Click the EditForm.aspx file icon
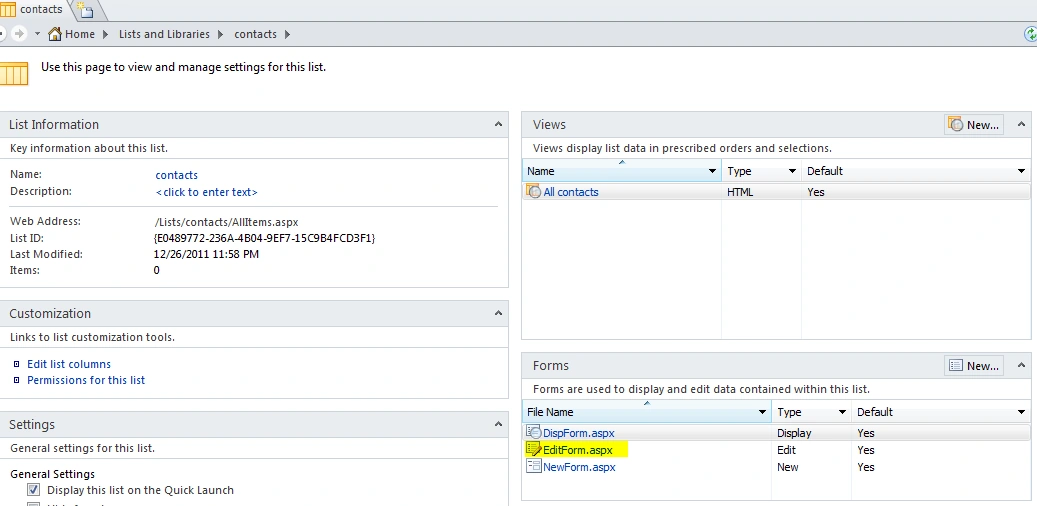 pos(533,450)
